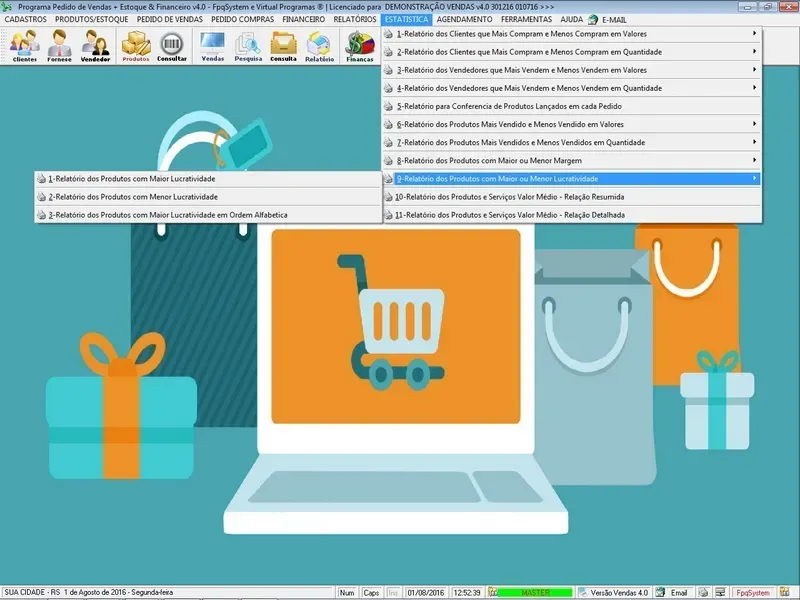Viewport: 800px width, 600px height.
Task: Open the FERRAMENTAS menu
Action: click(x=527, y=19)
